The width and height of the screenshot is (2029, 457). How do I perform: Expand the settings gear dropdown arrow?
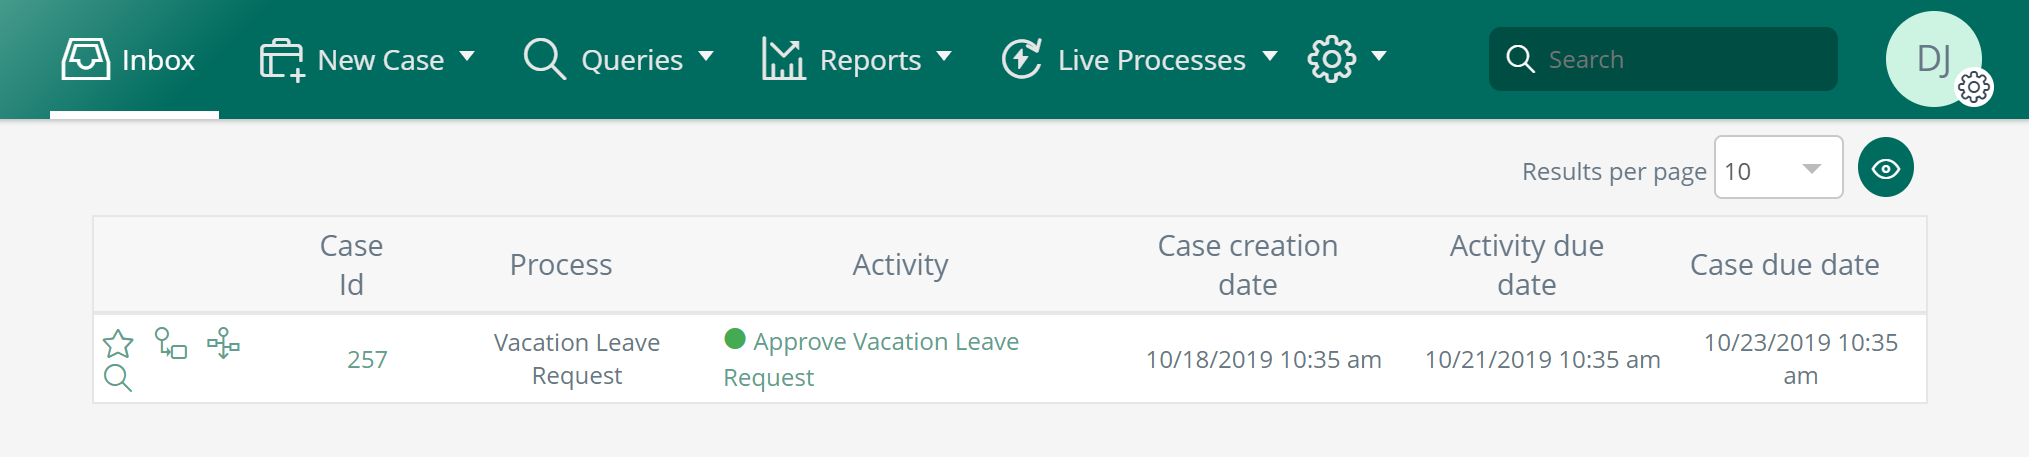tap(1379, 57)
